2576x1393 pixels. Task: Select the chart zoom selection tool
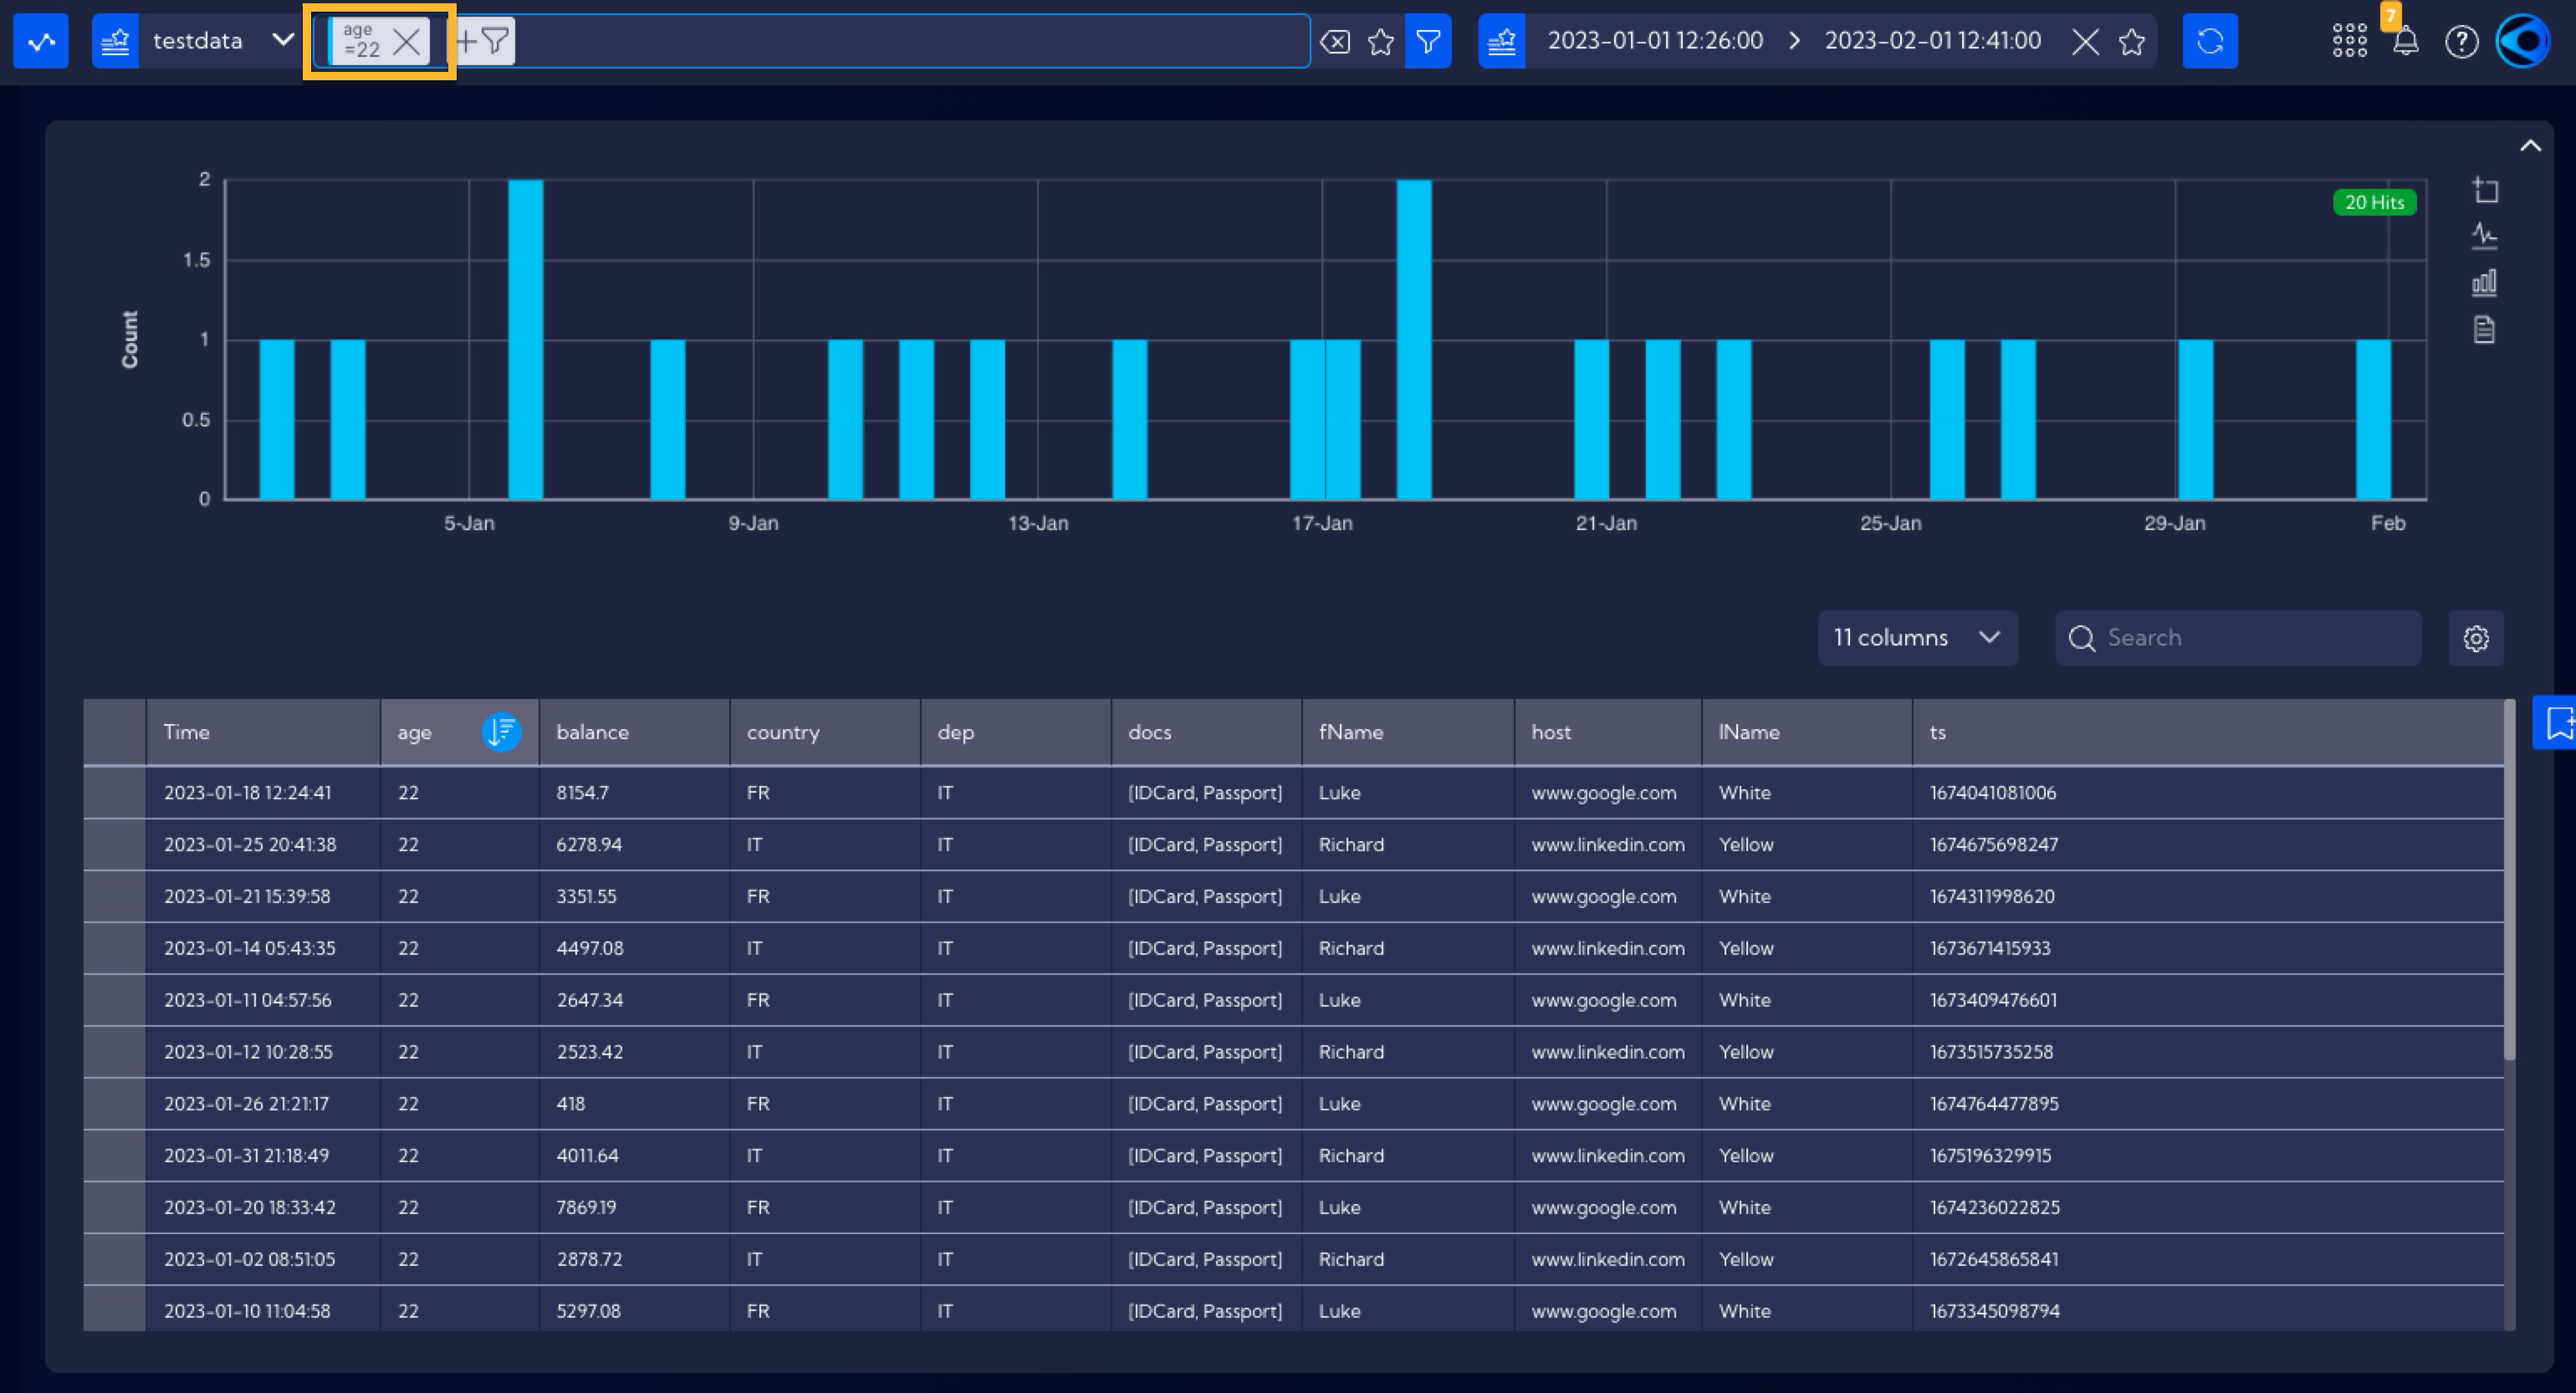(2485, 190)
